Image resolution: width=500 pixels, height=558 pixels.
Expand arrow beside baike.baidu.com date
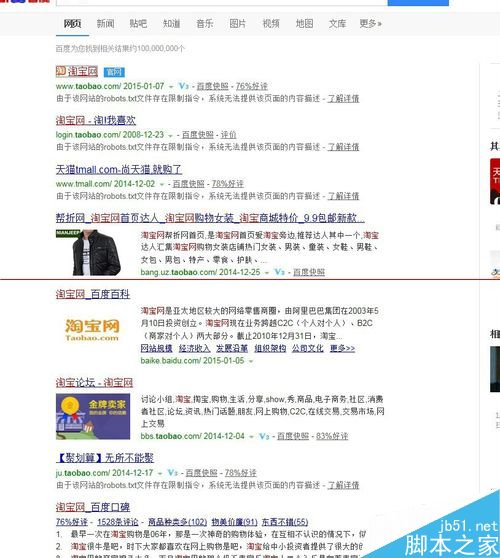251,361
